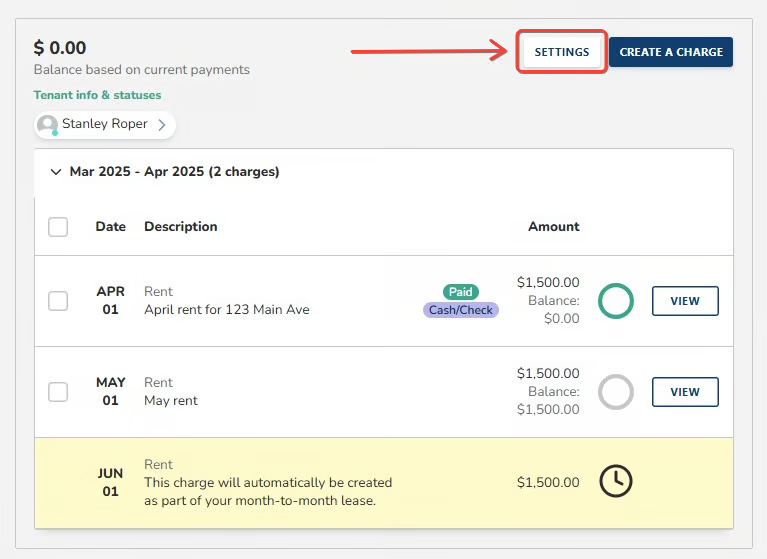Click the Cash/Check payment badge
767x559 pixels.
tap(461, 310)
